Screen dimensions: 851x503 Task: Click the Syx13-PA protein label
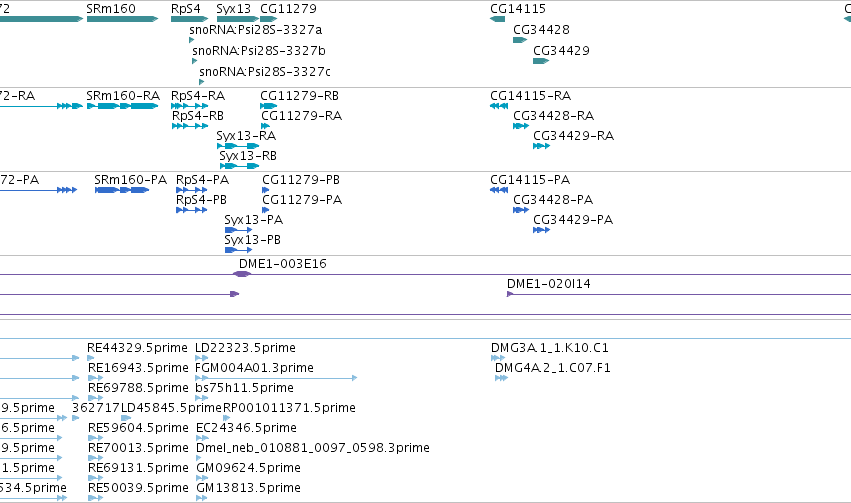tap(254, 220)
